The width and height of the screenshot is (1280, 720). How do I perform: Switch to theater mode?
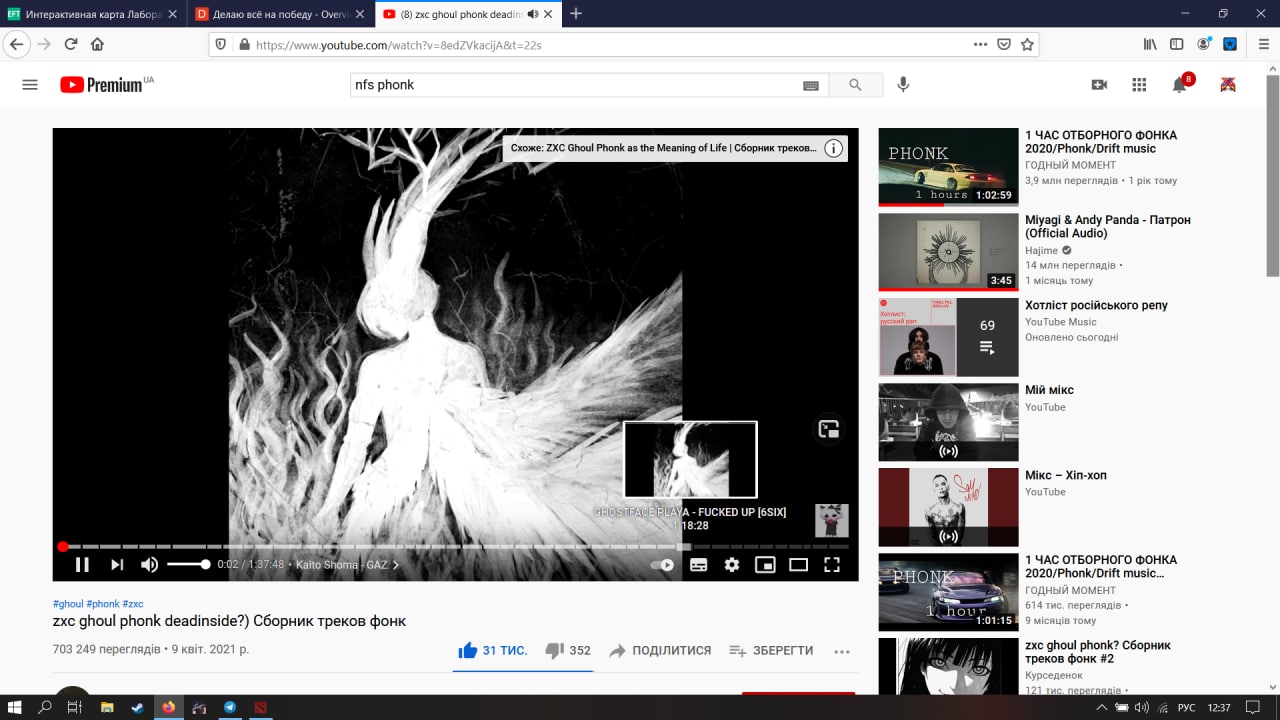(x=798, y=565)
